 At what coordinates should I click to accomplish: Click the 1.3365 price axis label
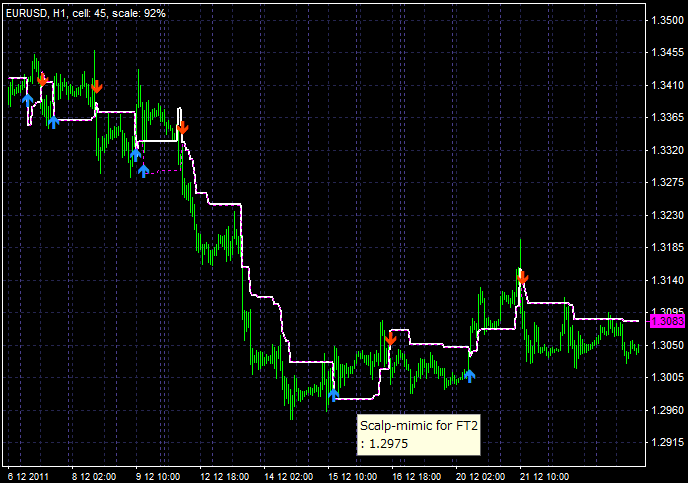tap(667, 118)
